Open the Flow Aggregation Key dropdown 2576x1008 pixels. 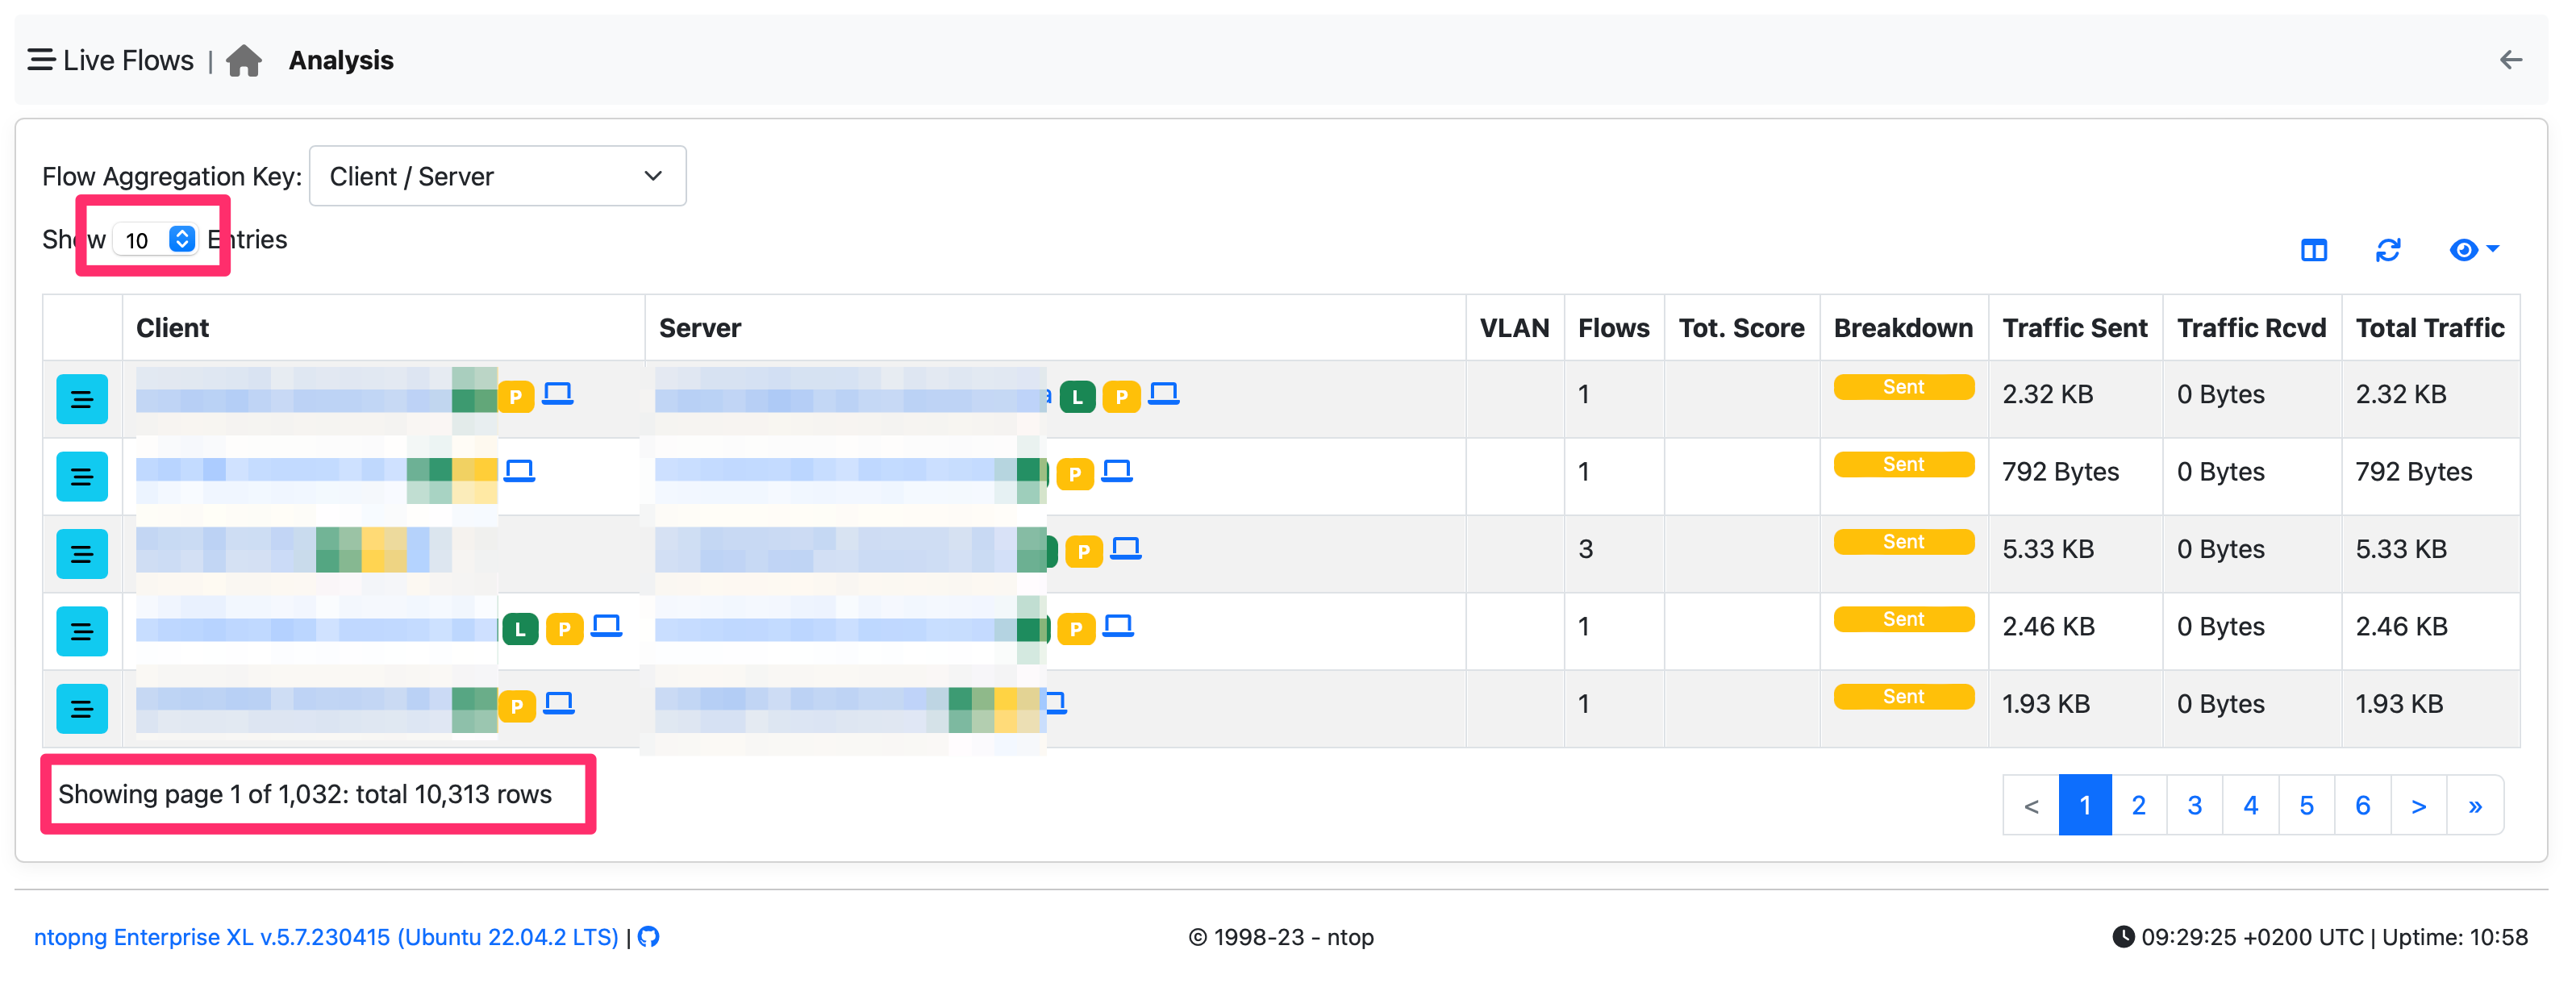[x=497, y=176]
